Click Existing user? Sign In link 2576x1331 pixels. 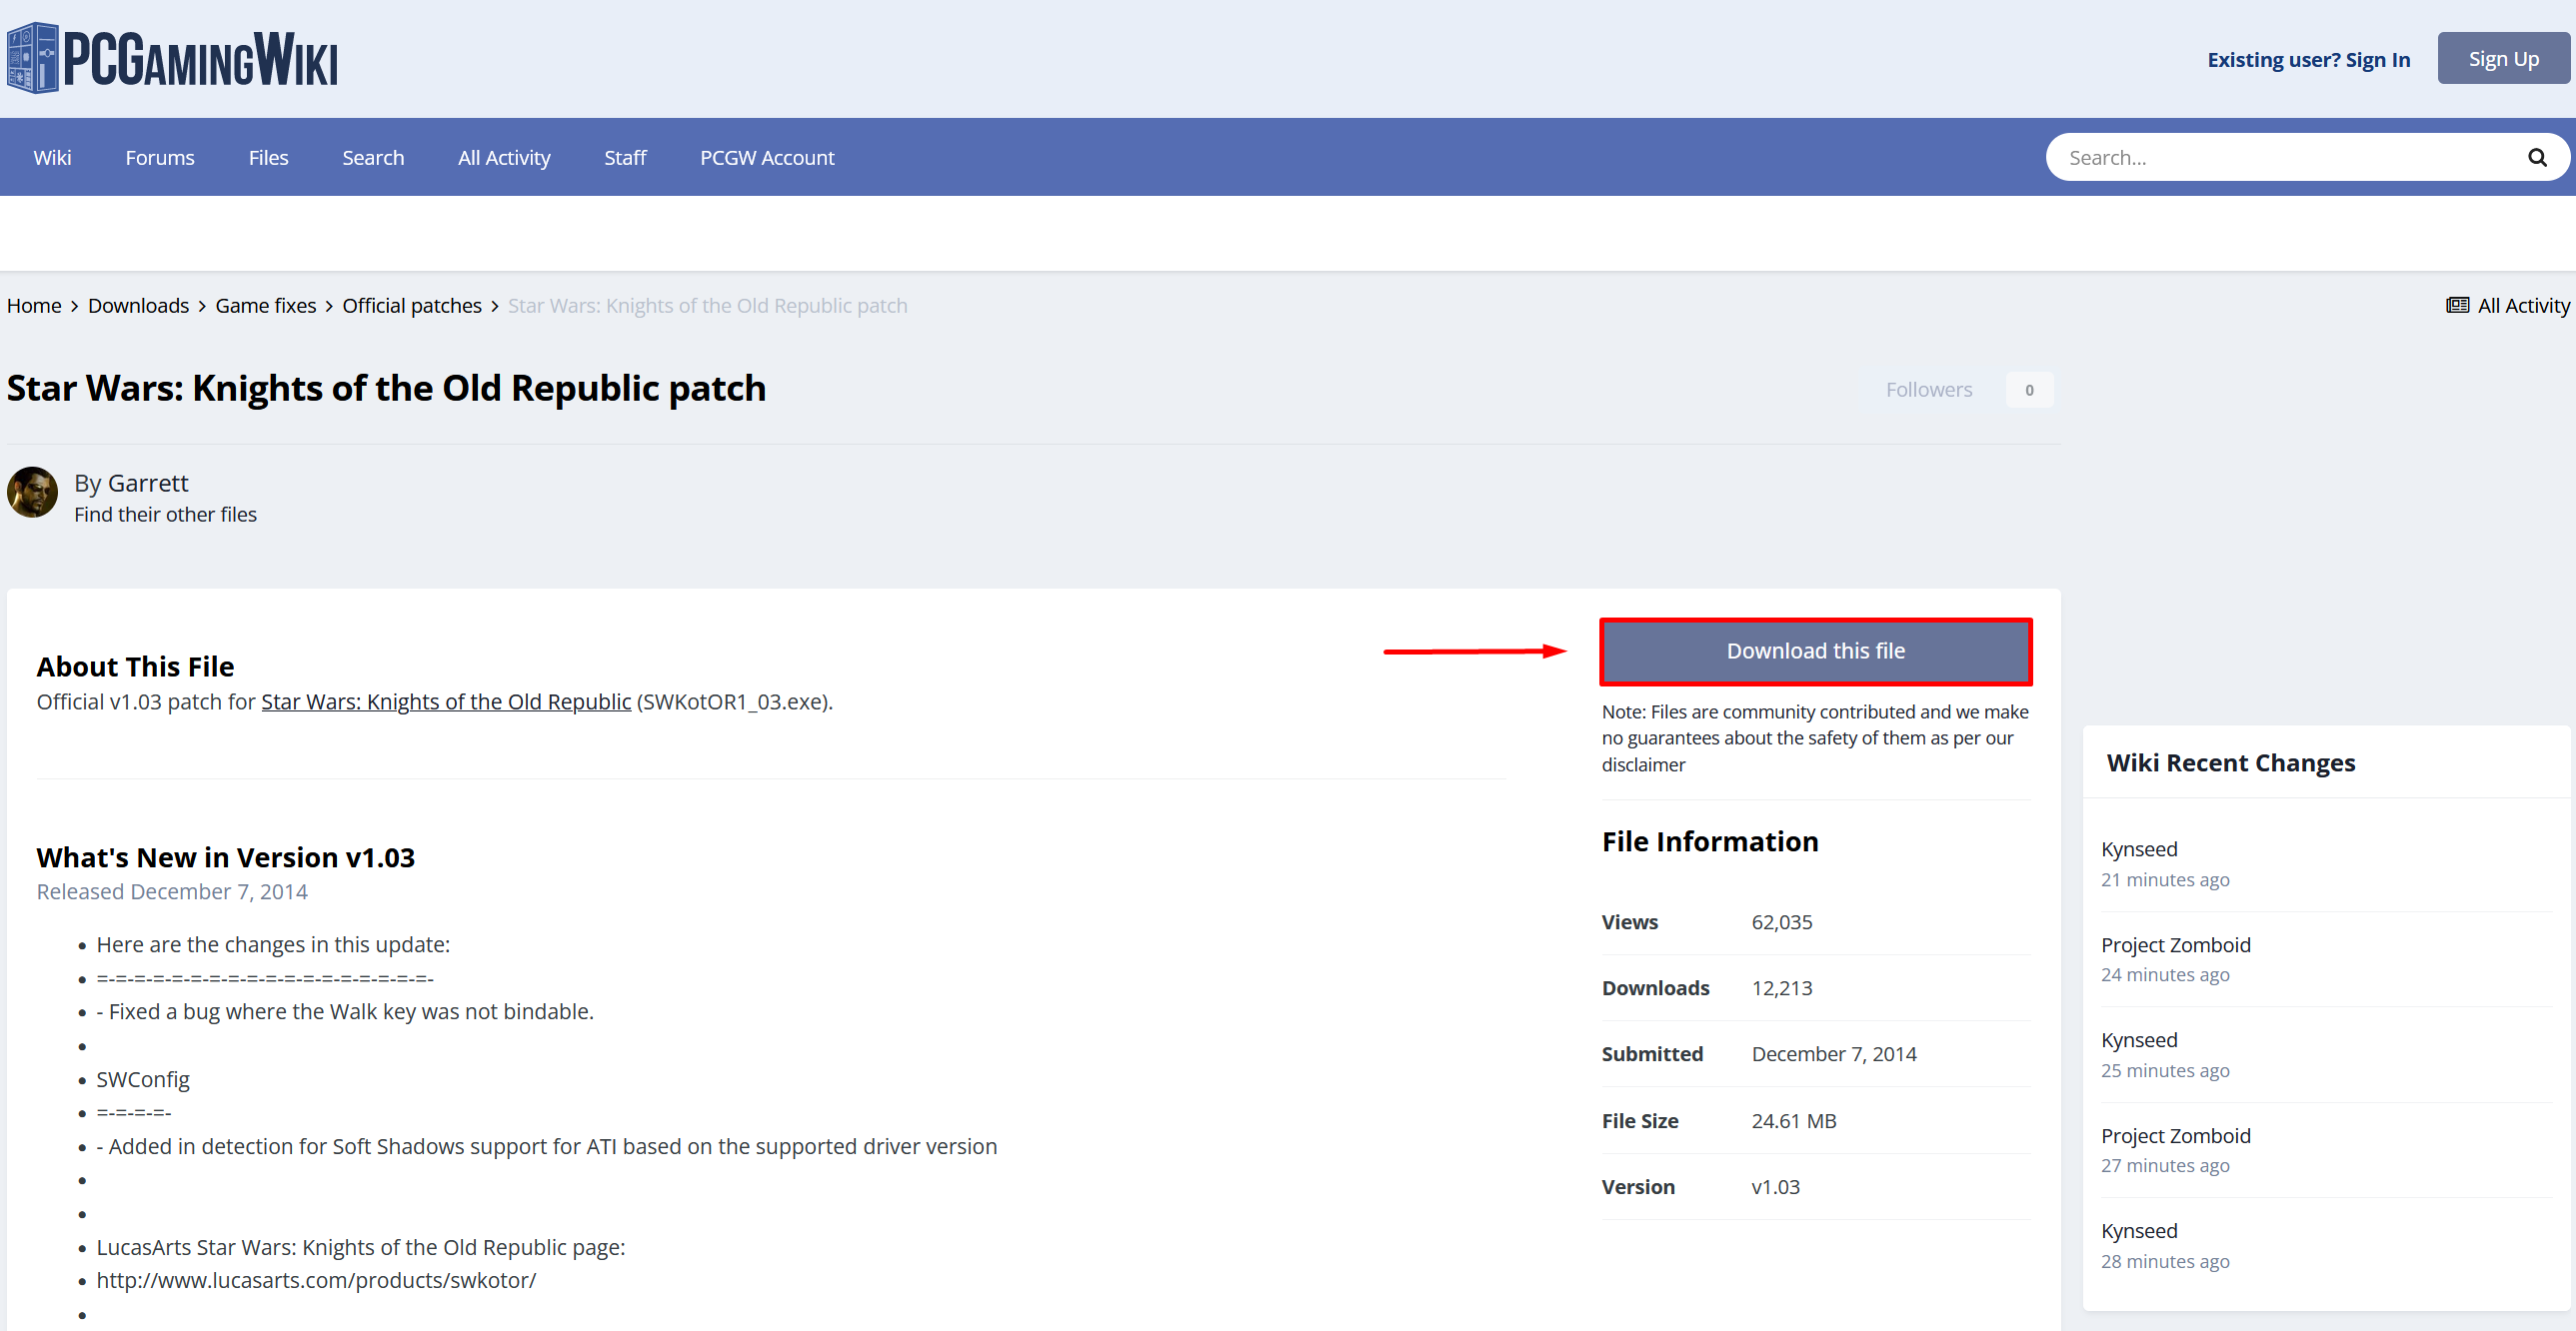(x=2308, y=60)
